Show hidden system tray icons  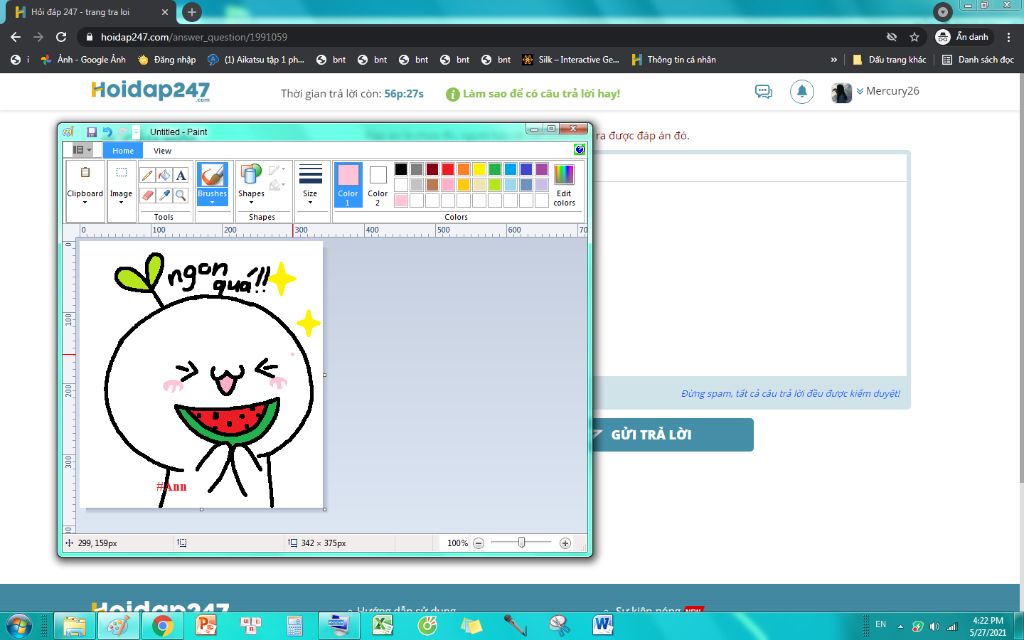[900, 626]
